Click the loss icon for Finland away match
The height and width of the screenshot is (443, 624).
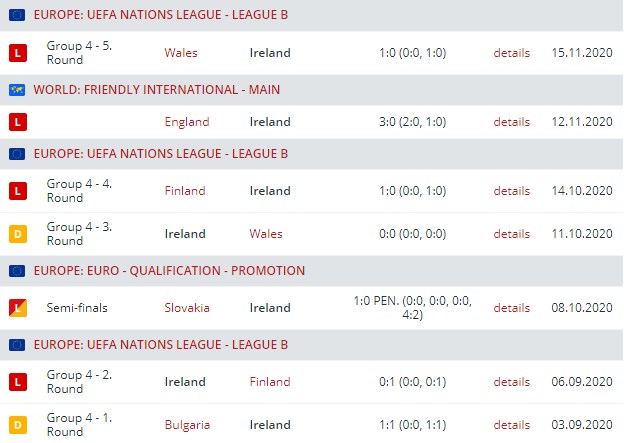[x=16, y=190]
